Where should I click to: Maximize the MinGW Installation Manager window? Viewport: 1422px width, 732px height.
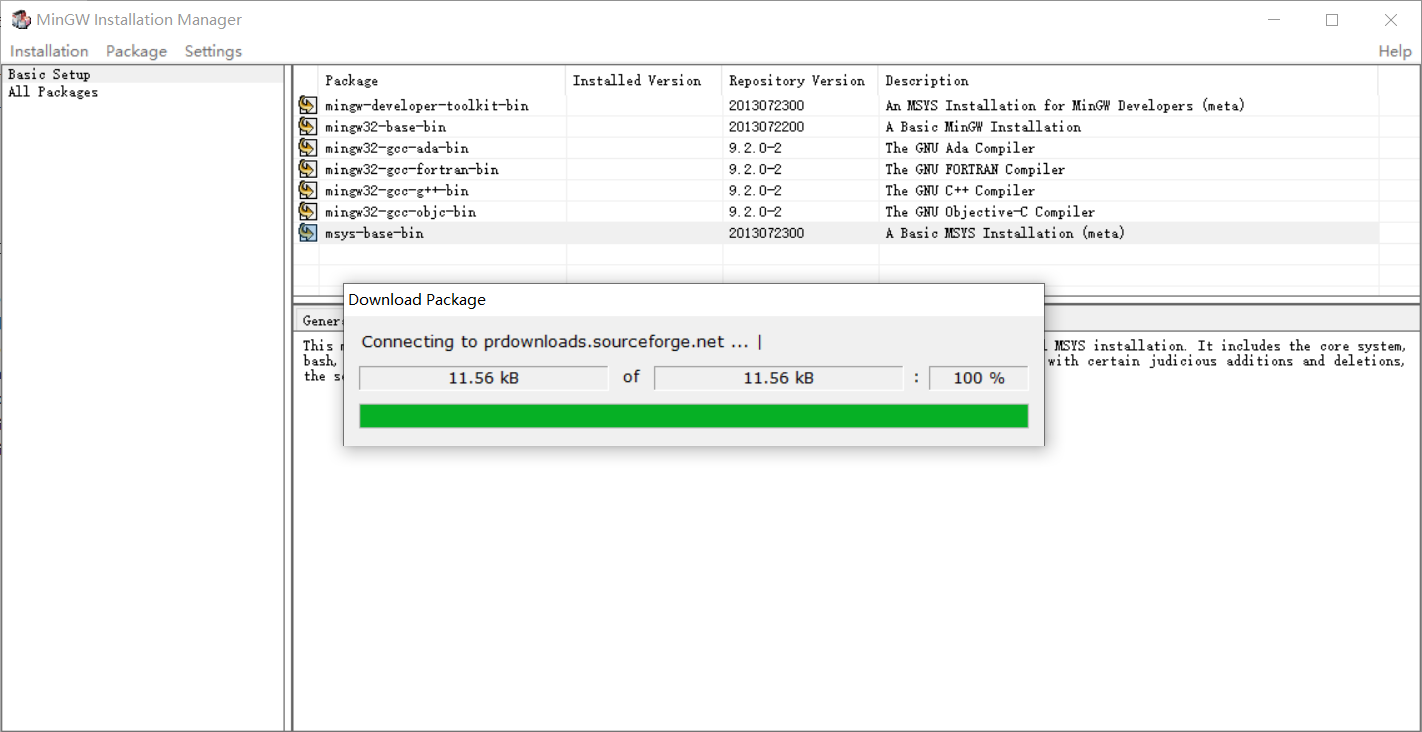(1332, 19)
